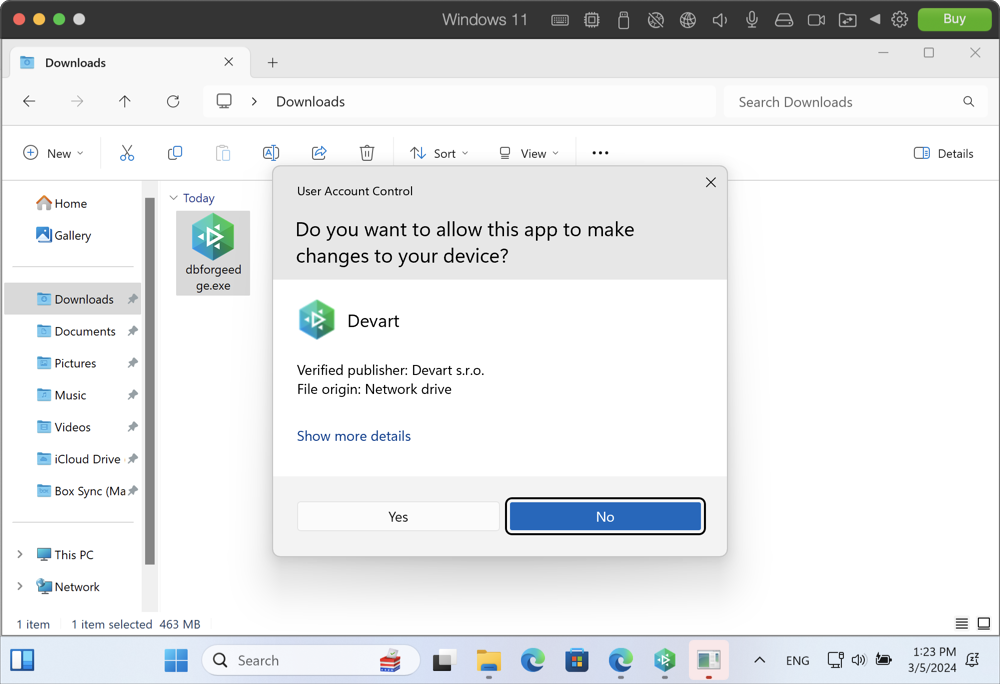Expand the Network tree node
The width and height of the screenshot is (1000, 684).
coord(20,586)
